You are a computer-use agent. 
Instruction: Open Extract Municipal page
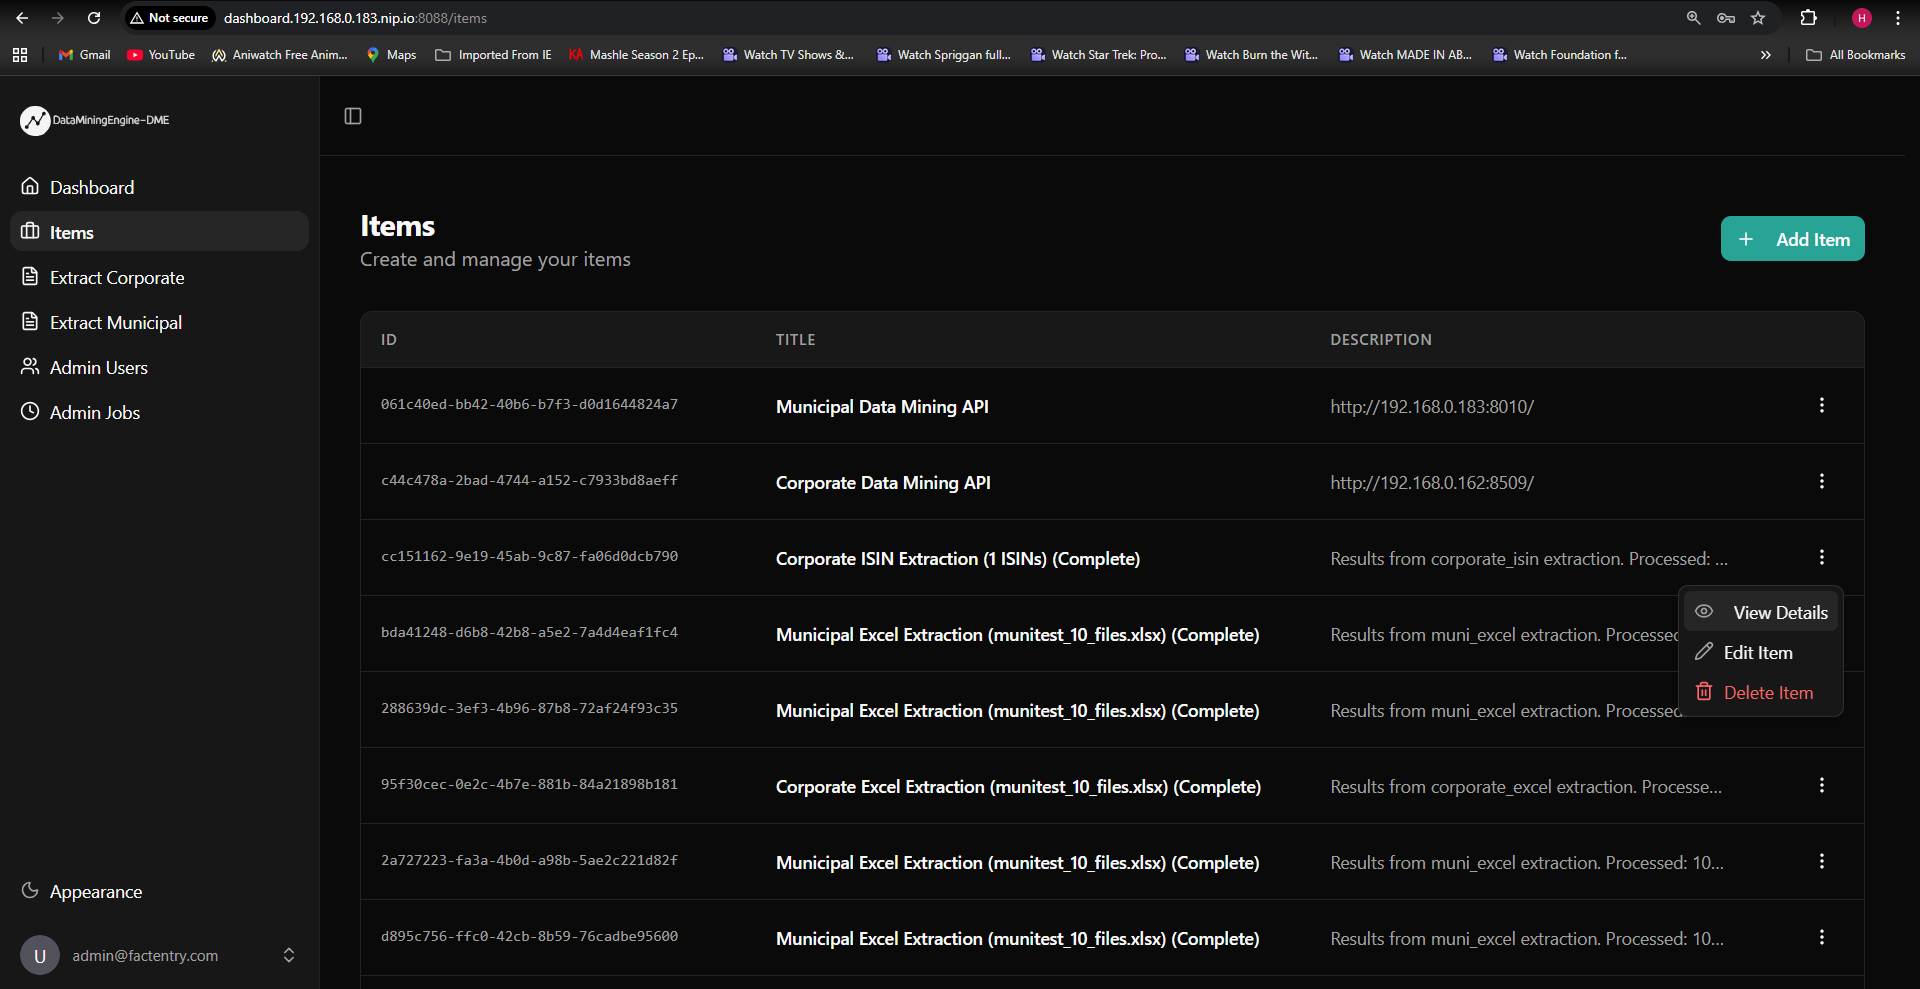click(x=159, y=322)
